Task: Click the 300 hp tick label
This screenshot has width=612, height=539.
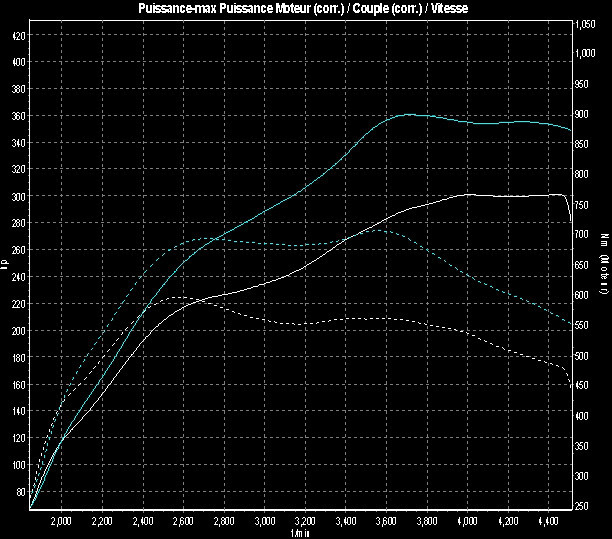Action: 18,196
